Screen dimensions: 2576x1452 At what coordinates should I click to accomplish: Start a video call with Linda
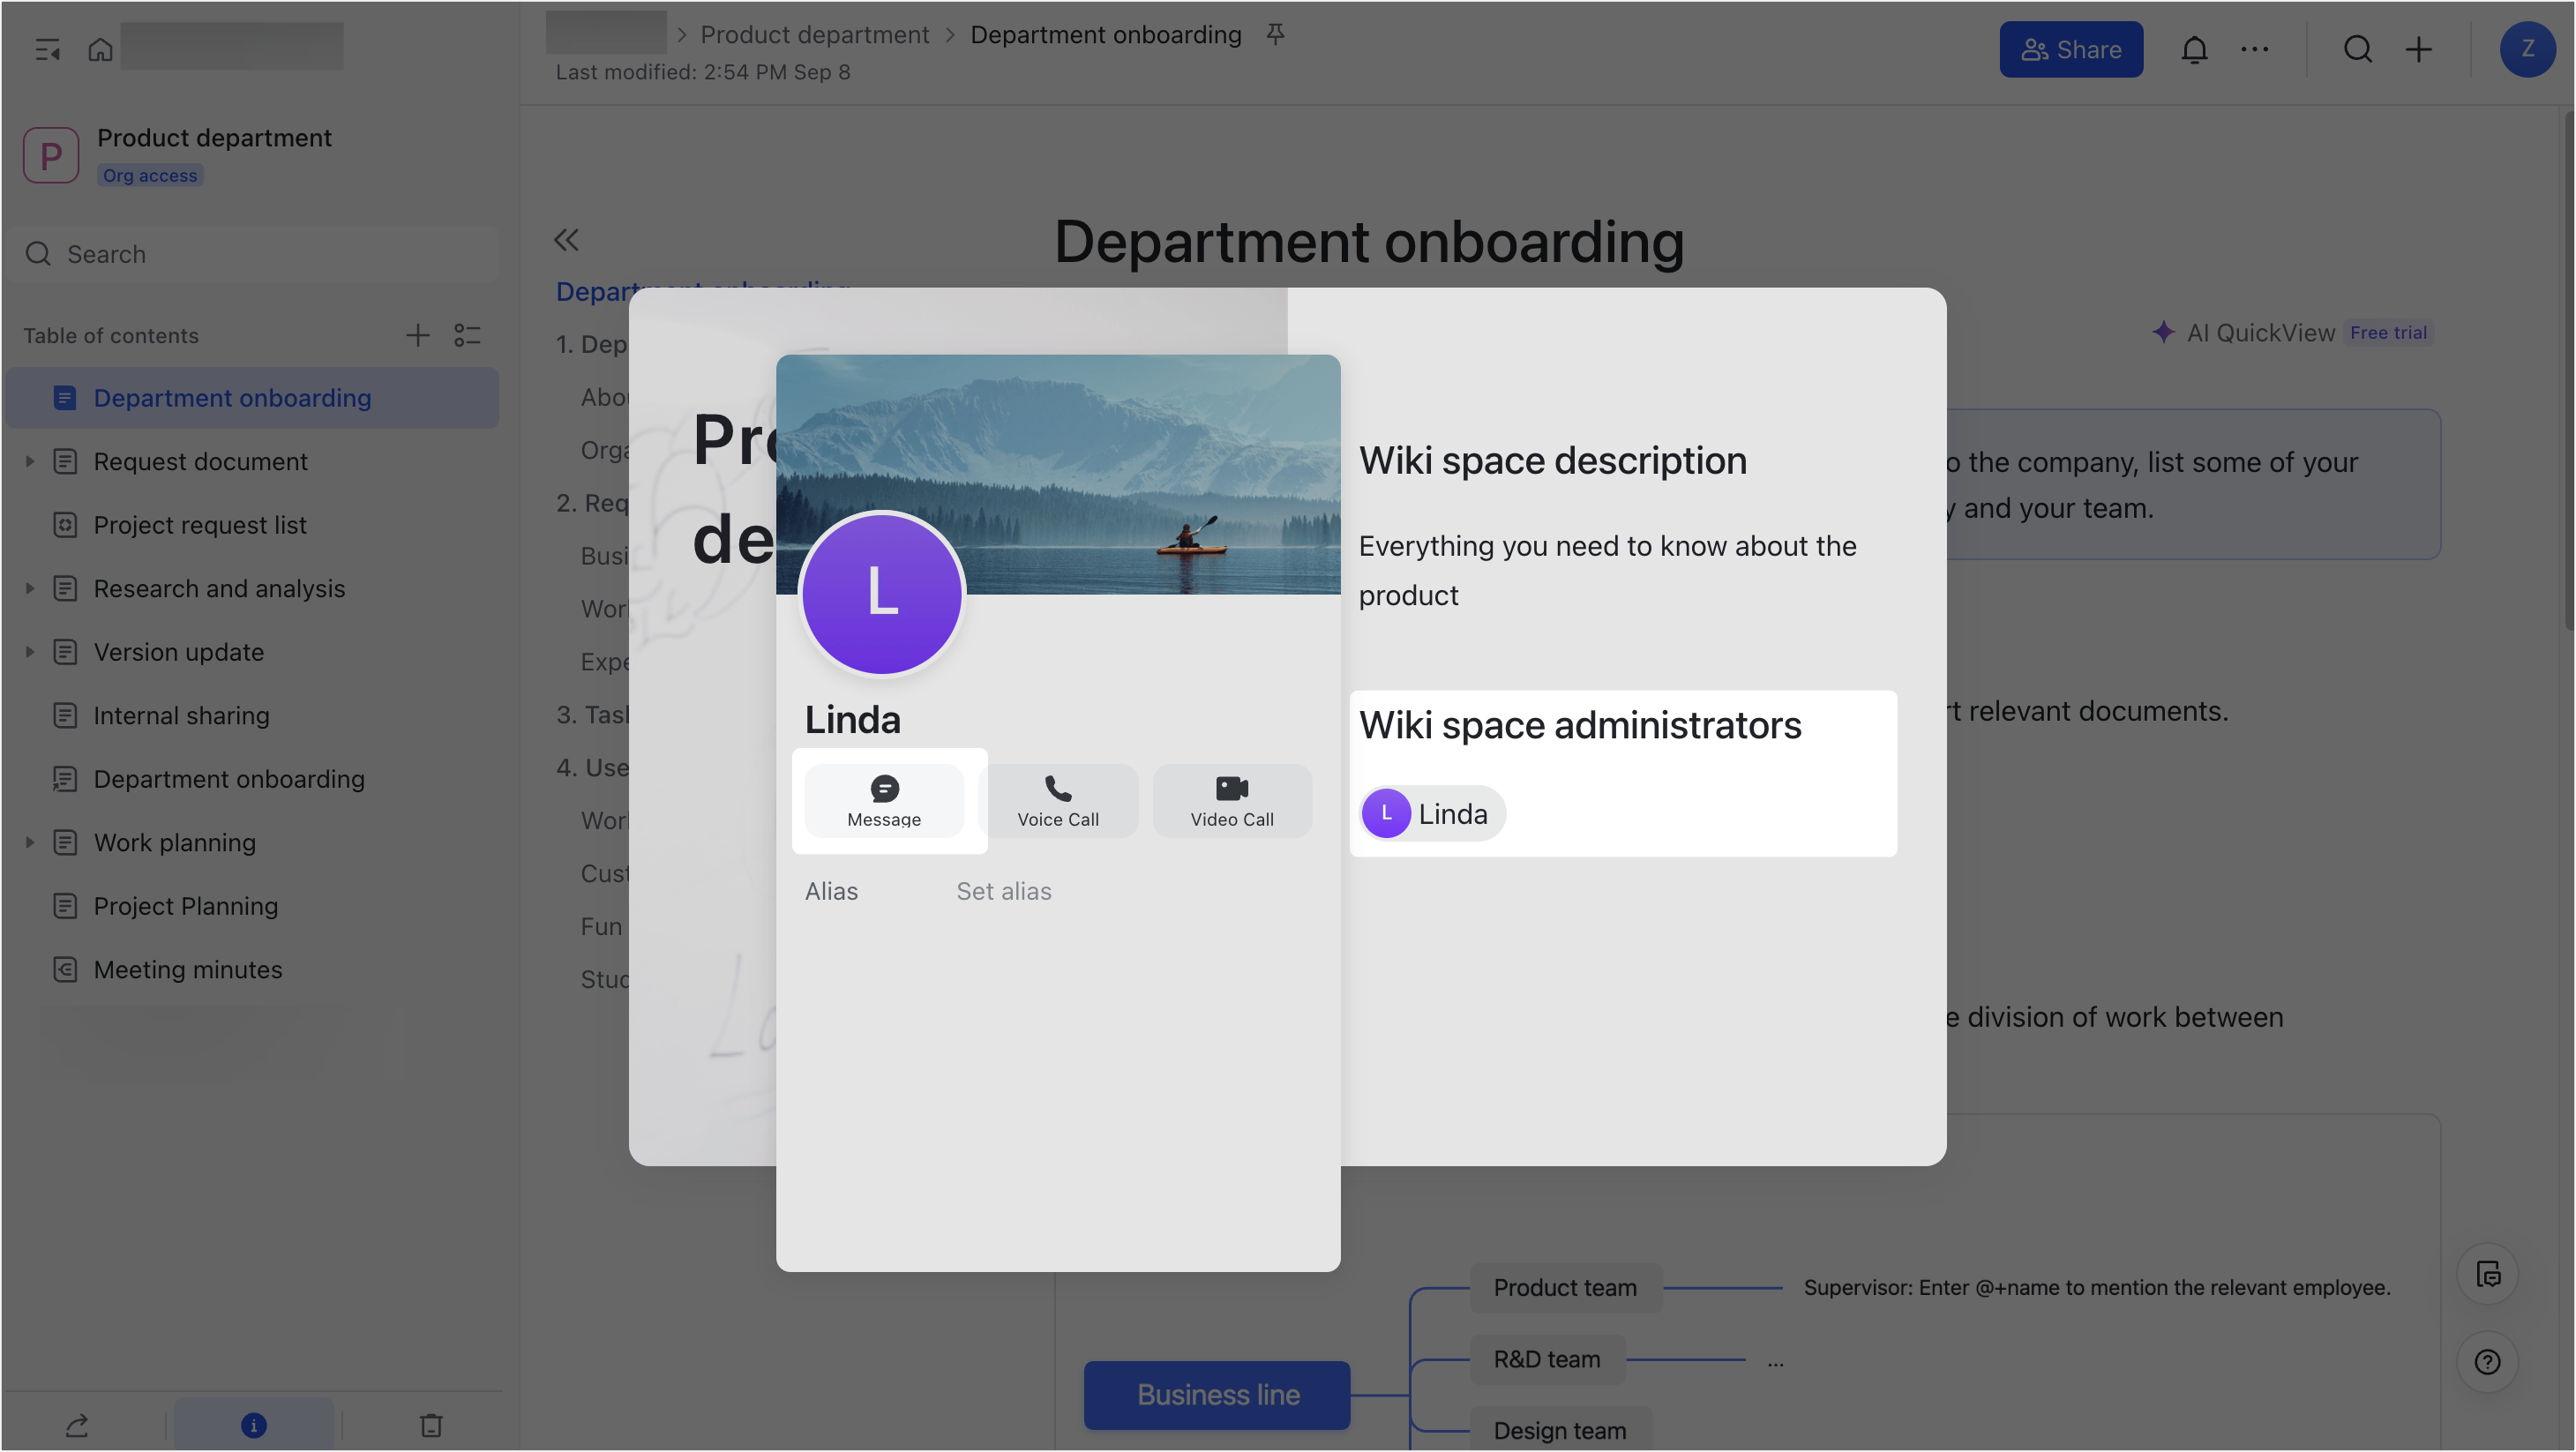[x=1232, y=801]
